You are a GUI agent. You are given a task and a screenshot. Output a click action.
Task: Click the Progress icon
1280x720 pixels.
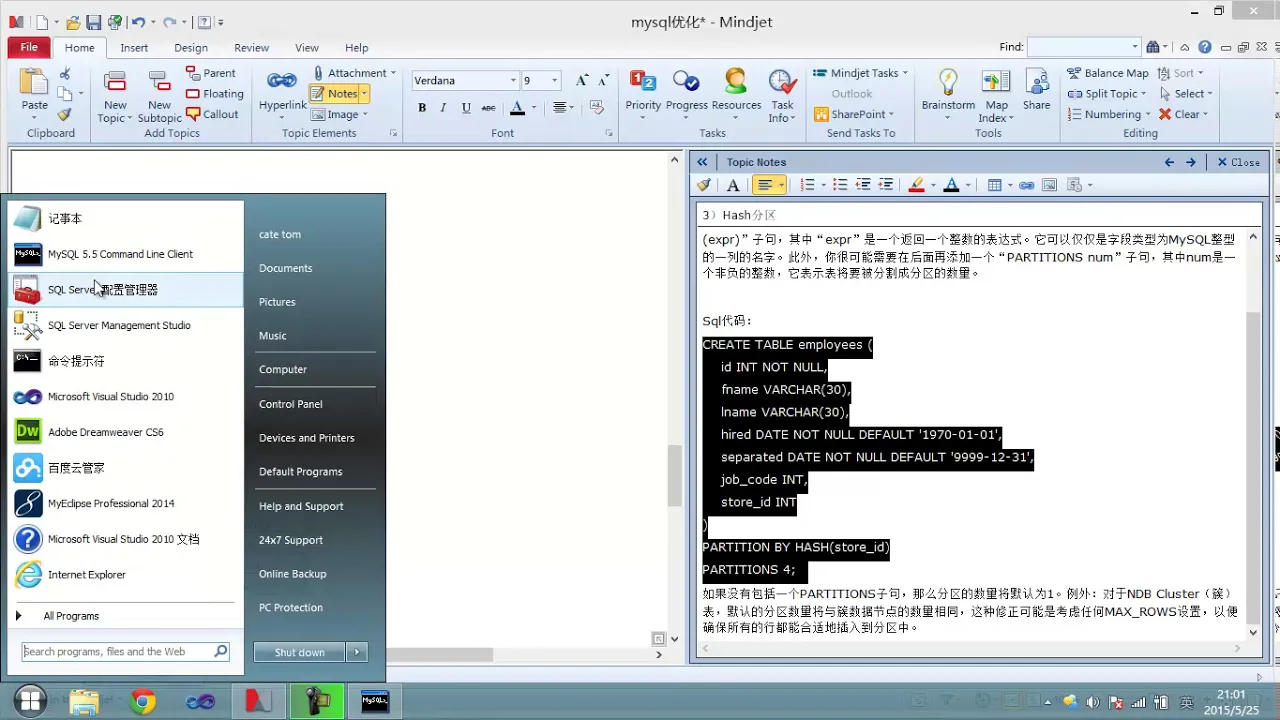click(x=686, y=81)
